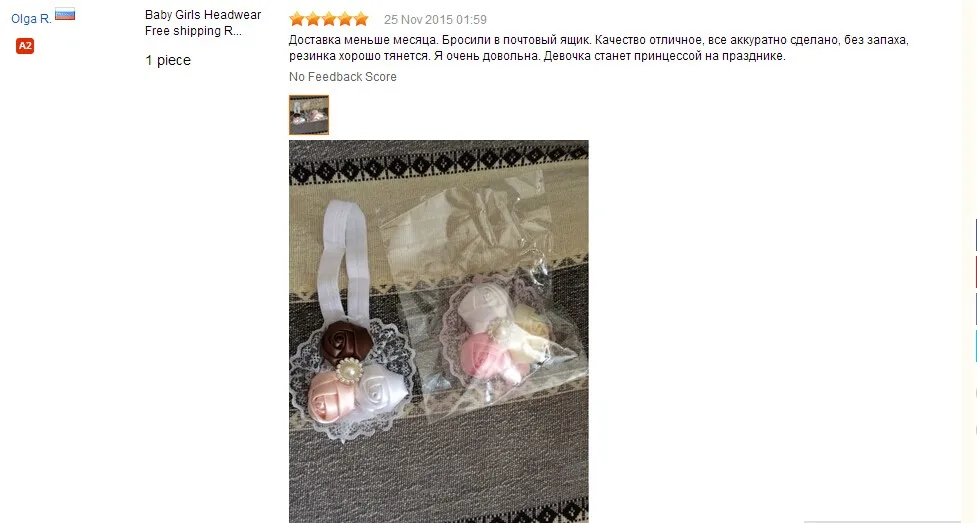Click the cyan share bar at right edge

[x=975, y=346]
